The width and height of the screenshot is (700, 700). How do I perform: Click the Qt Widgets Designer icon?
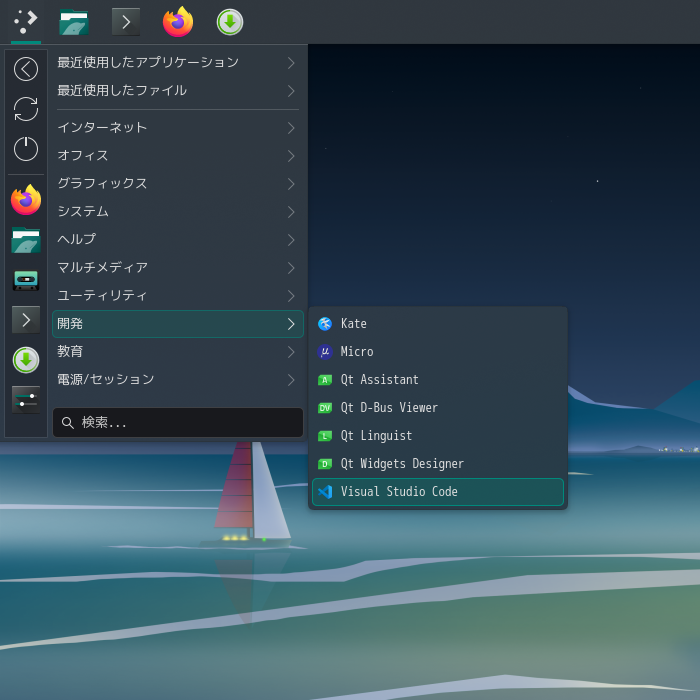[x=325, y=464]
